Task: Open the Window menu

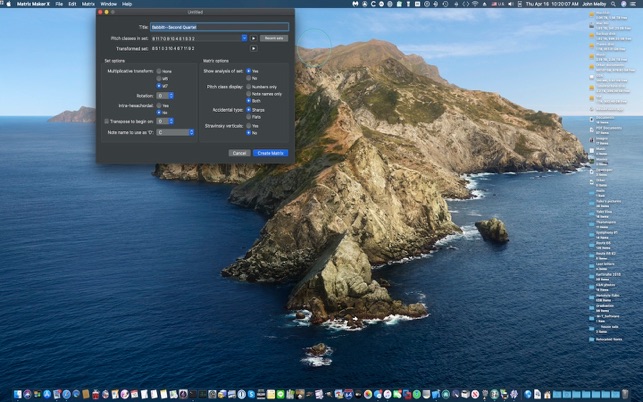Action: [108, 4]
